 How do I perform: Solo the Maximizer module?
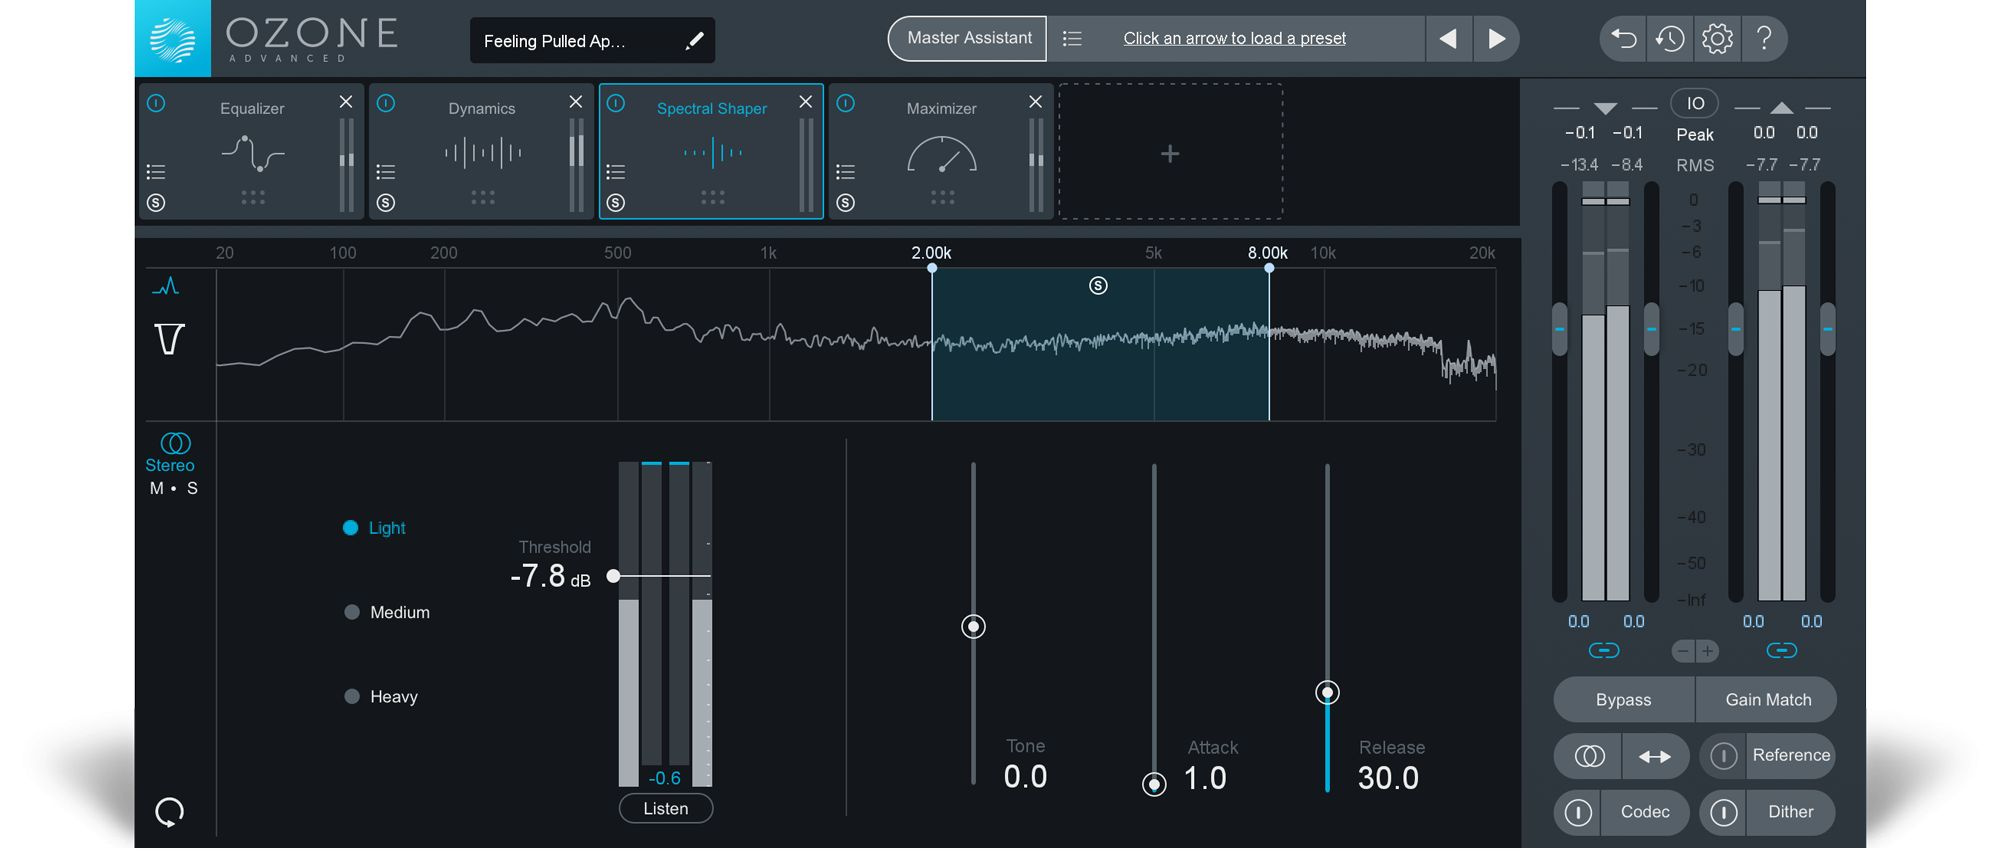[x=846, y=203]
